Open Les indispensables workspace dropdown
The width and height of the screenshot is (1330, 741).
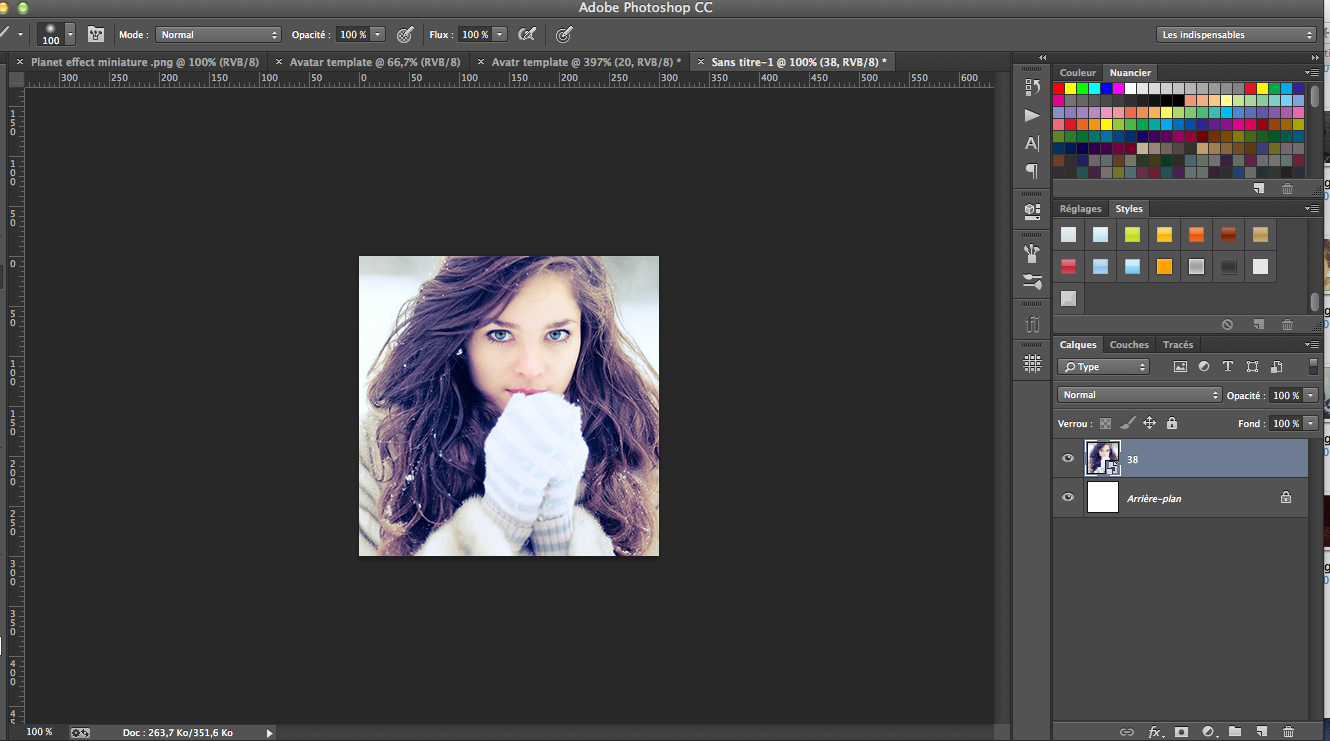tap(1236, 34)
